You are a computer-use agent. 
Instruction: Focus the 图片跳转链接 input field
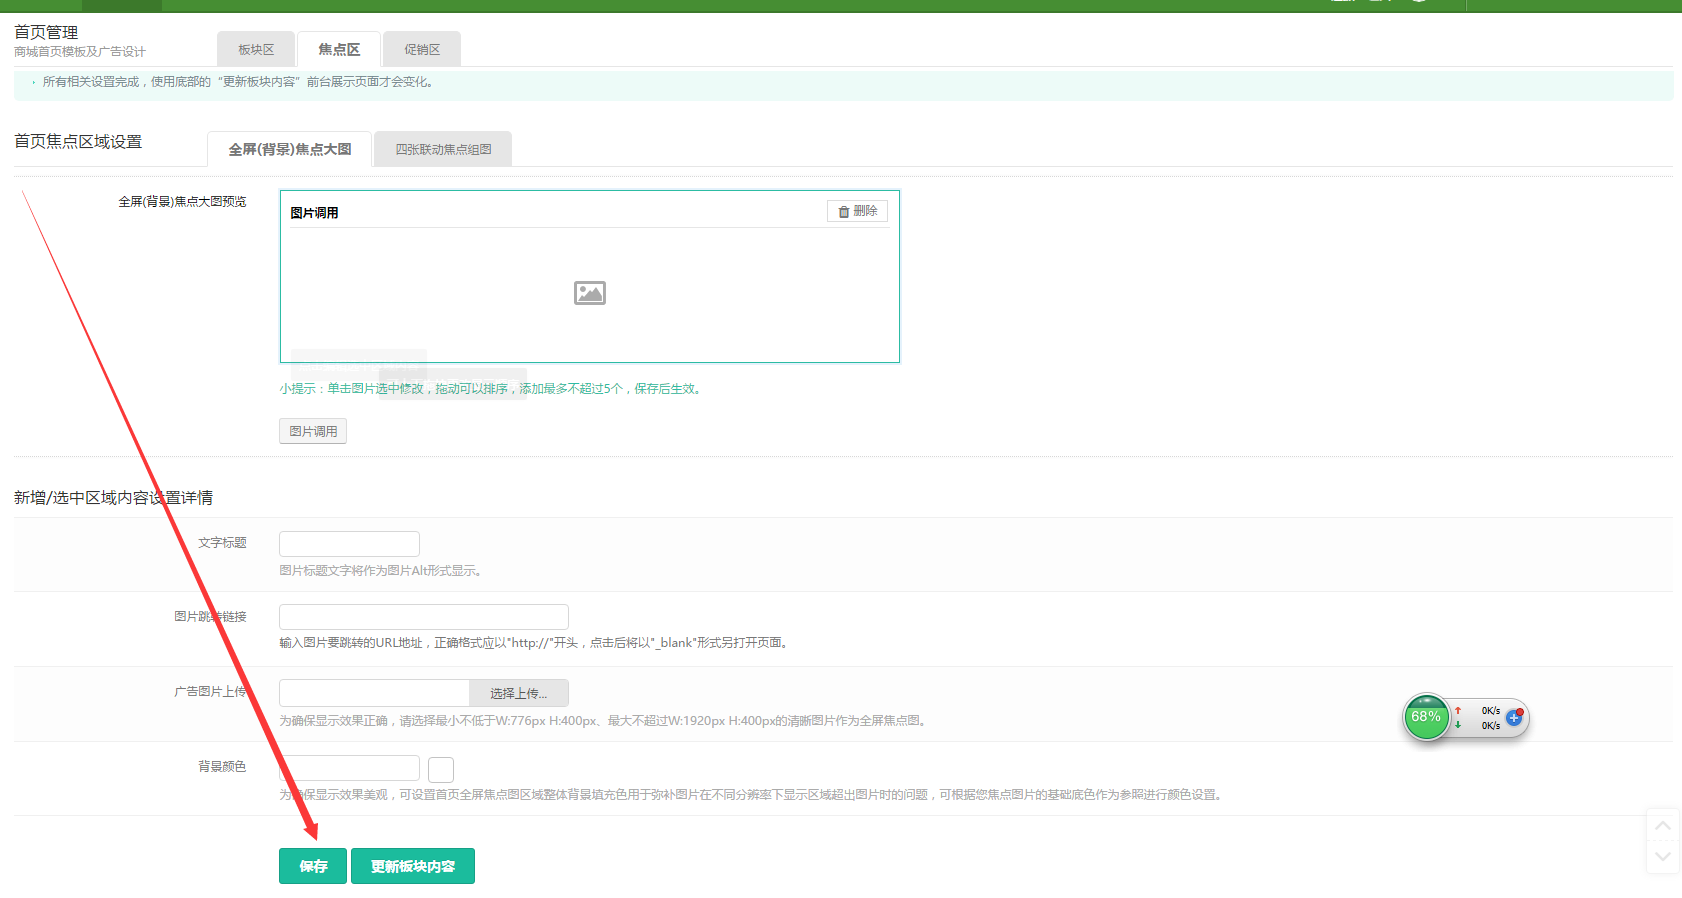pyautogui.click(x=424, y=616)
